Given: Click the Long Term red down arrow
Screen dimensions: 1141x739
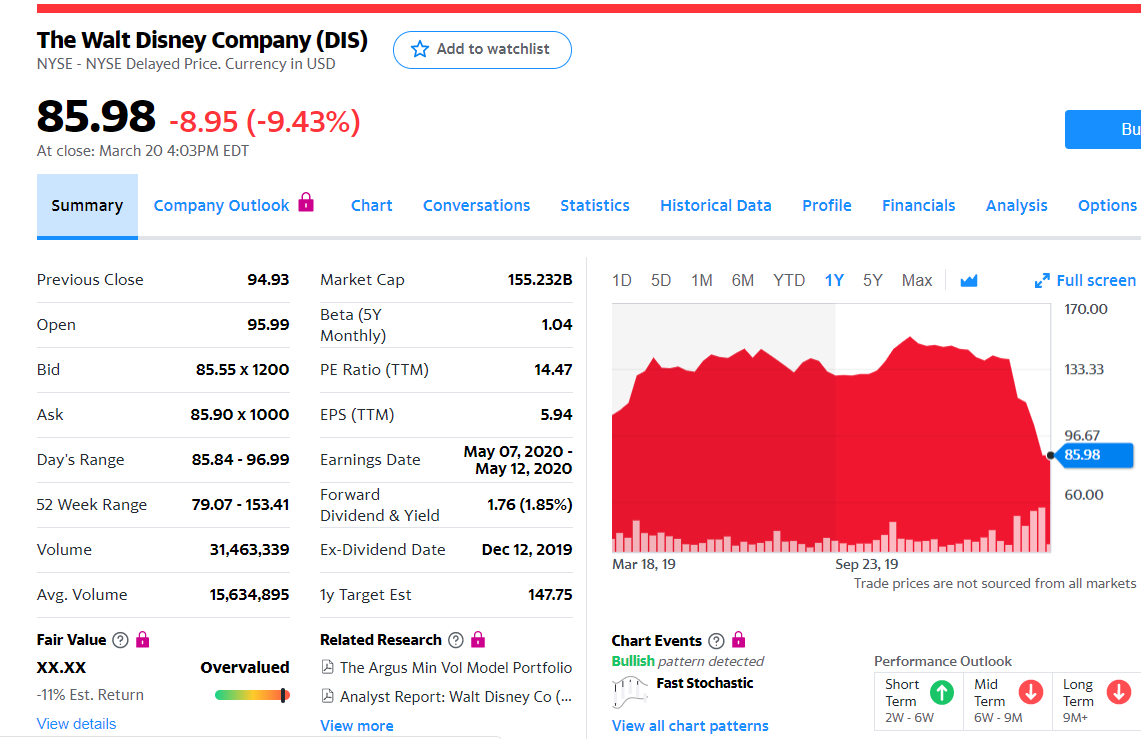Looking at the screenshot, I should pyautogui.click(x=1119, y=692).
